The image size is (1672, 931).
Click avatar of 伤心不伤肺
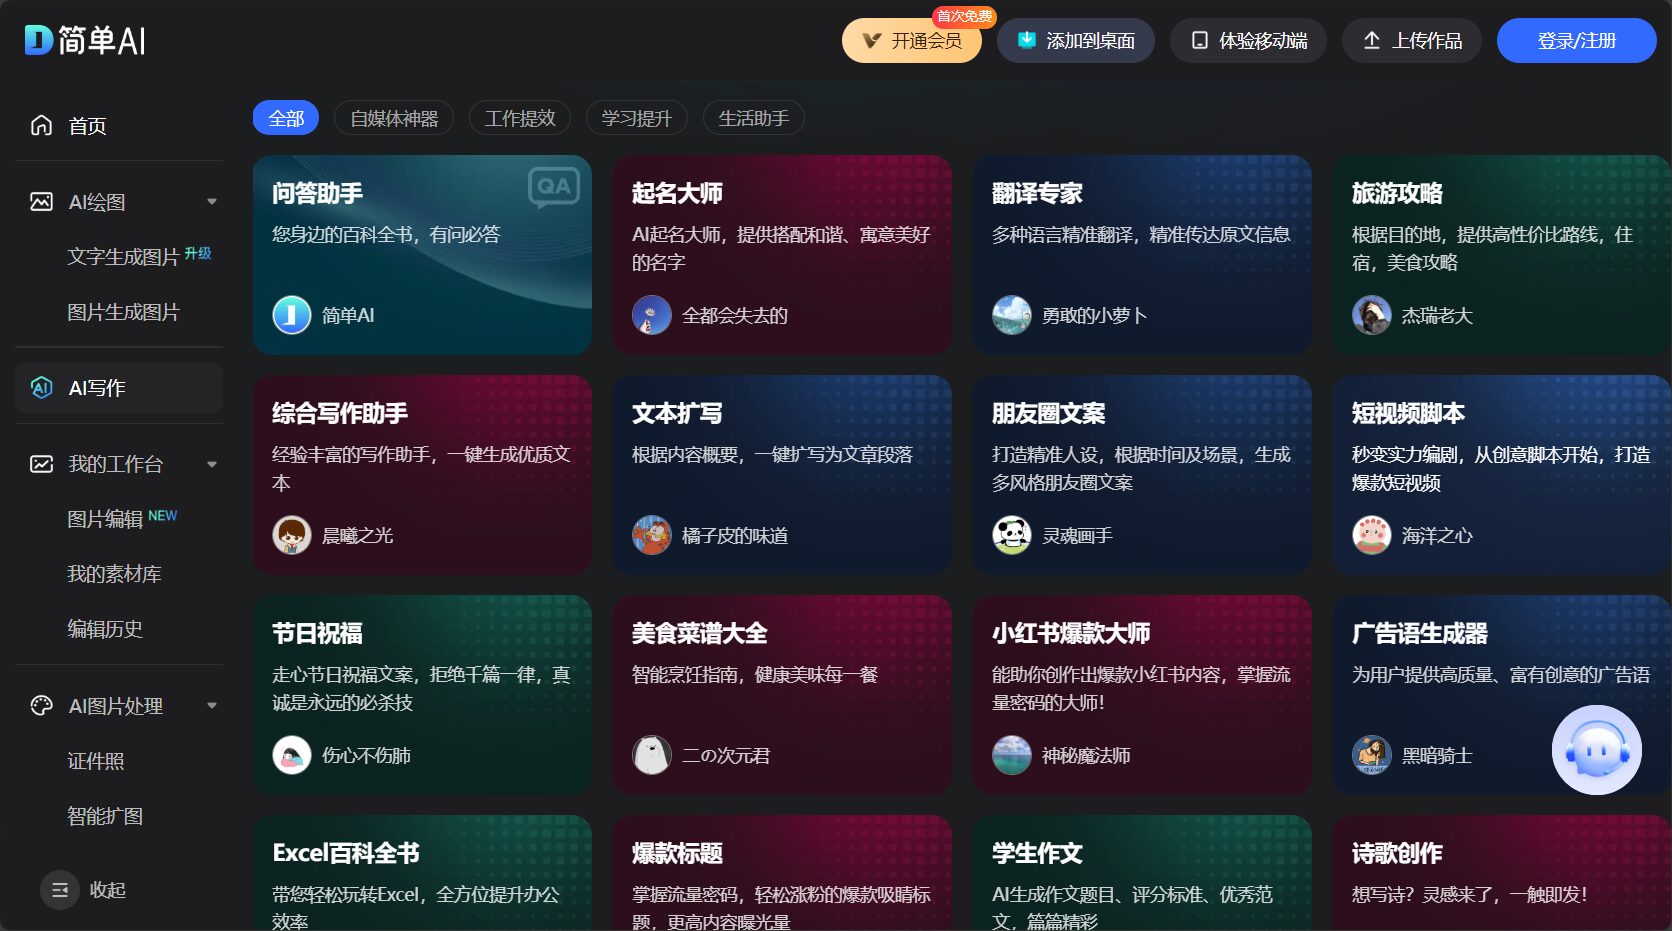pyautogui.click(x=292, y=755)
